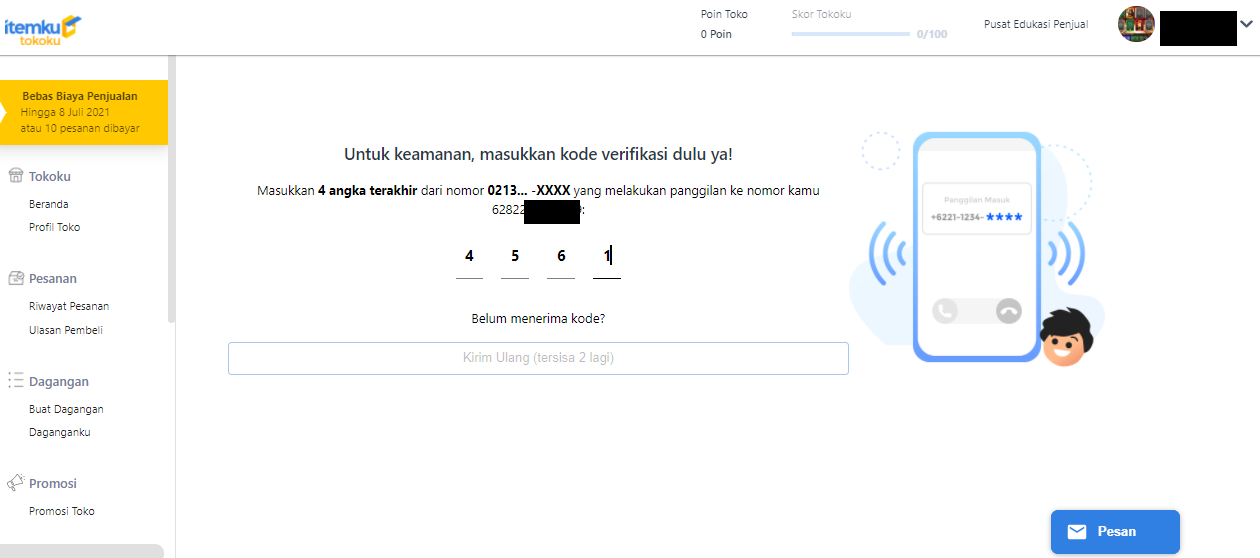Click the Pesanan box icon
Image resolution: width=1260 pixels, height=558 pixels.
coord(15,278)
